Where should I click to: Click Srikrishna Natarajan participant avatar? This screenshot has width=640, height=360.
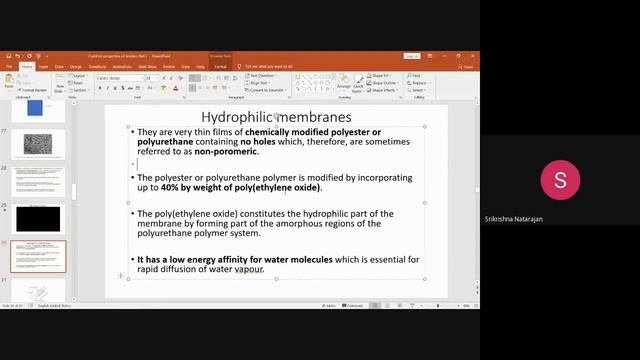pyautogui.click(x=560, y=180)
